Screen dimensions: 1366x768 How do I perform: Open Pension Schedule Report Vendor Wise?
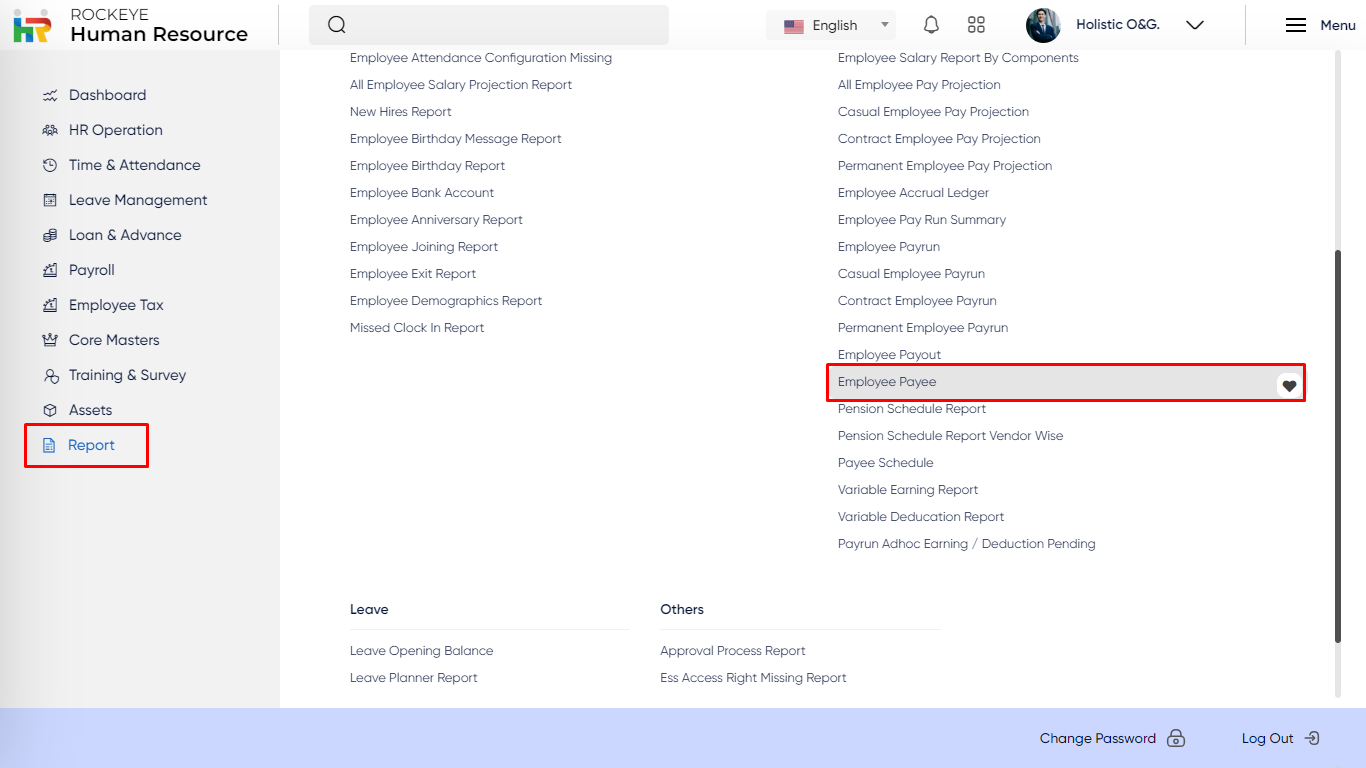[x=951, y=436]
